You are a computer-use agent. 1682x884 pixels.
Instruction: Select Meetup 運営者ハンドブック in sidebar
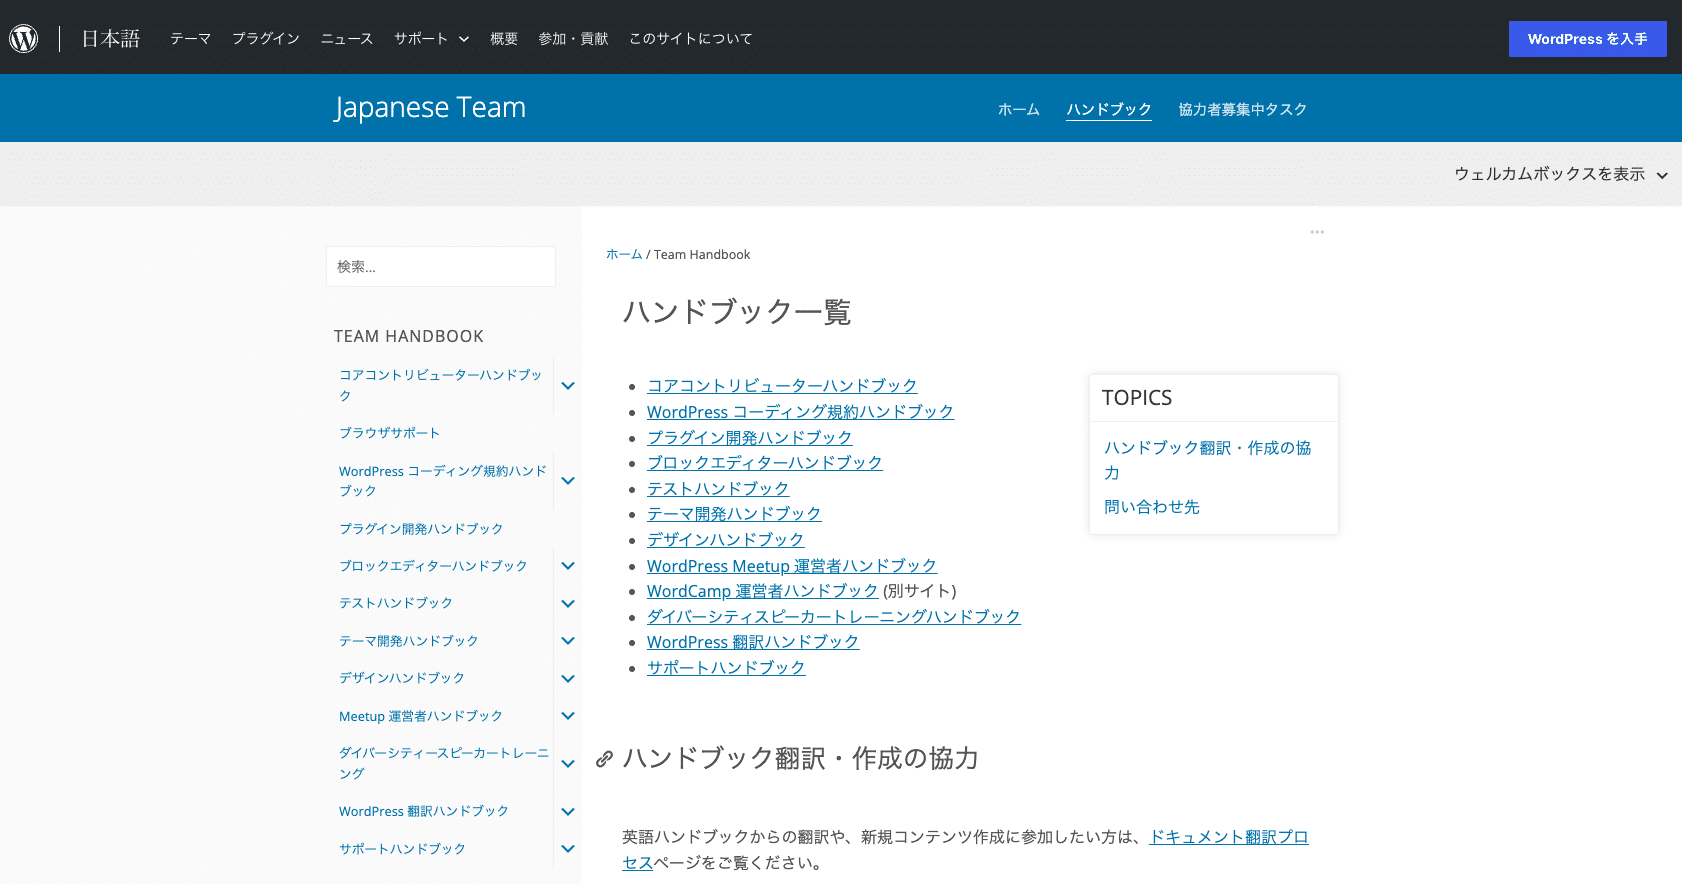[421, 716]
